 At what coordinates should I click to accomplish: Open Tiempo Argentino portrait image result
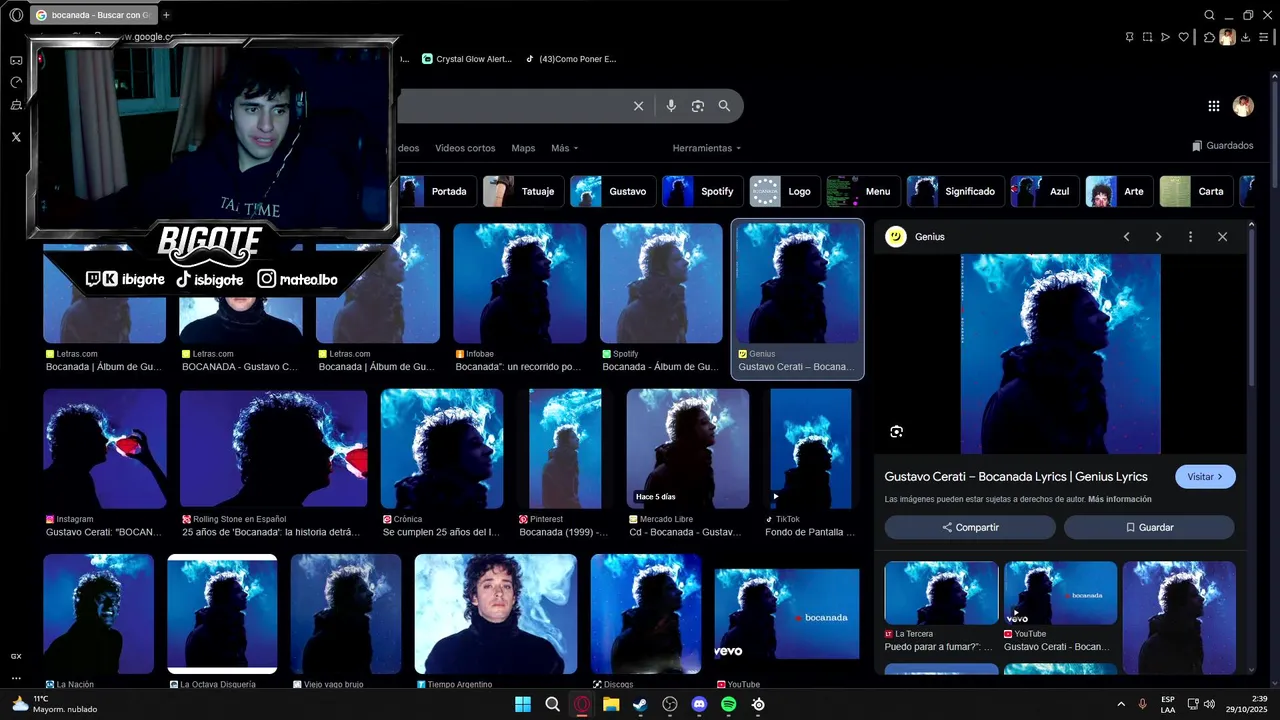coord(496,614)
